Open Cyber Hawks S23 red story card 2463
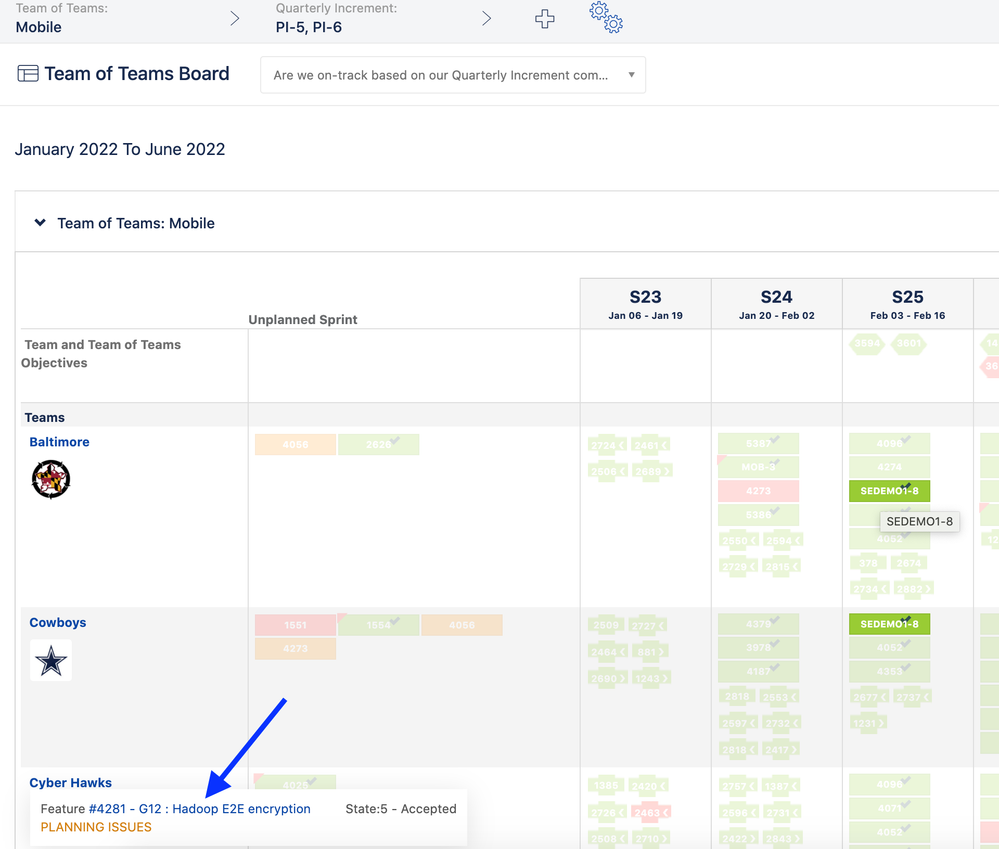Image resolution: width=999 pixels, height=849 pixels. click(x=650, y=813)
